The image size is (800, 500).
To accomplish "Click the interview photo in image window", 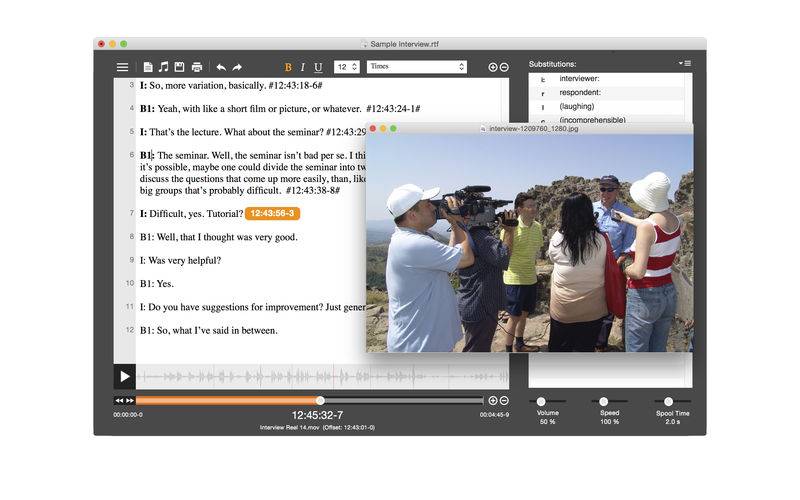I will 530,243.
